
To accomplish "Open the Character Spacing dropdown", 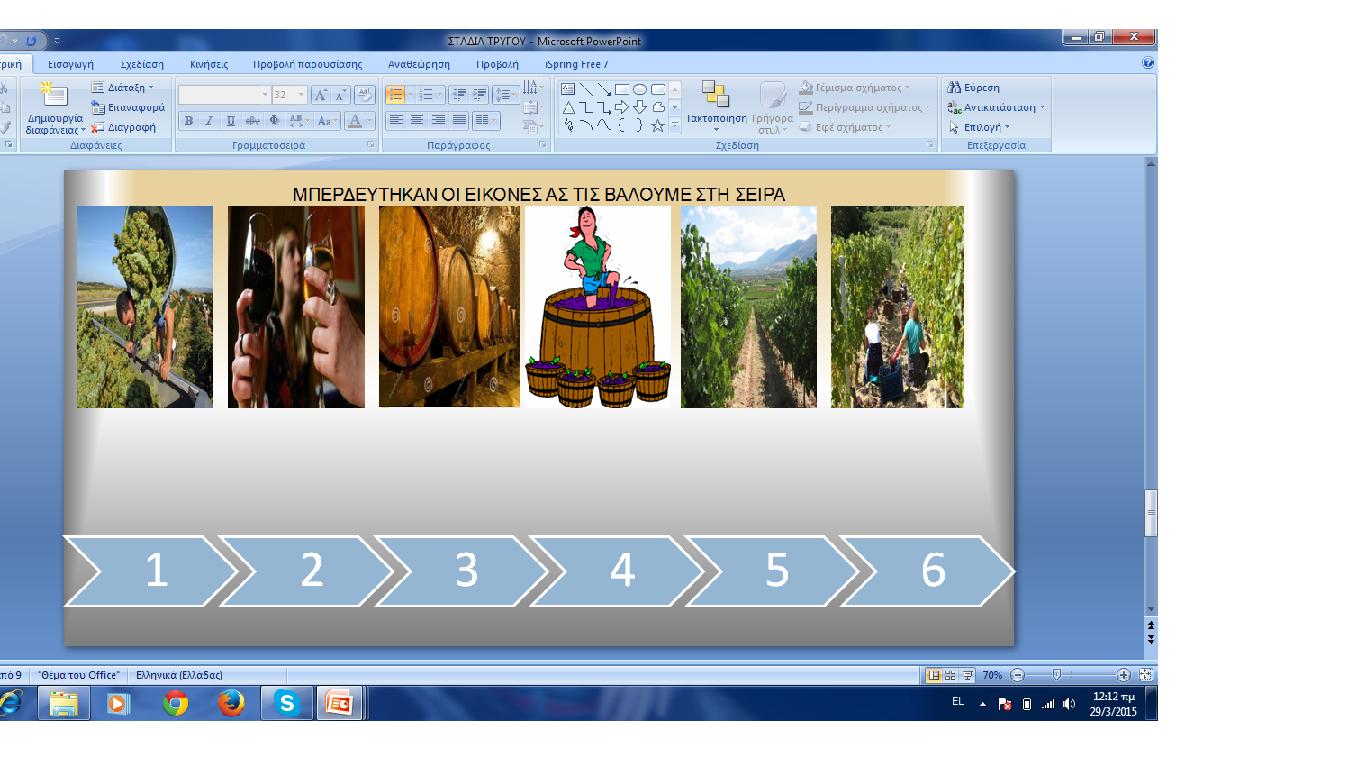I will pos(299,121).
